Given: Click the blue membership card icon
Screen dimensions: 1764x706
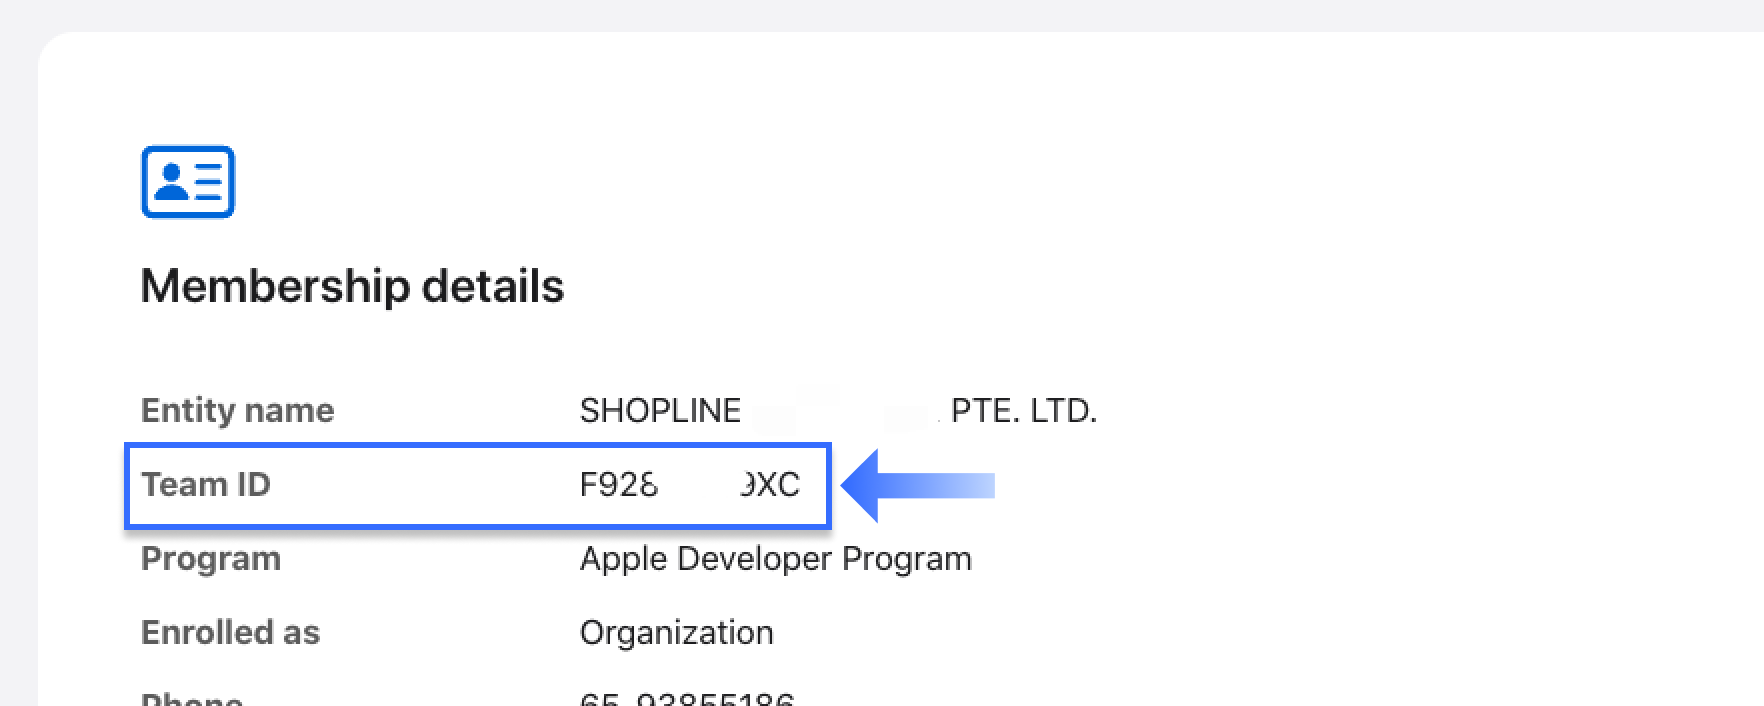Looking at the screenshot, I should click(187, 181).
